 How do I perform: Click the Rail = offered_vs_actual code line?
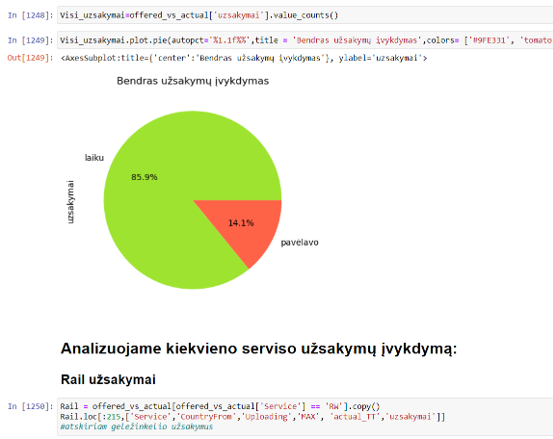(x=220, y=406)
